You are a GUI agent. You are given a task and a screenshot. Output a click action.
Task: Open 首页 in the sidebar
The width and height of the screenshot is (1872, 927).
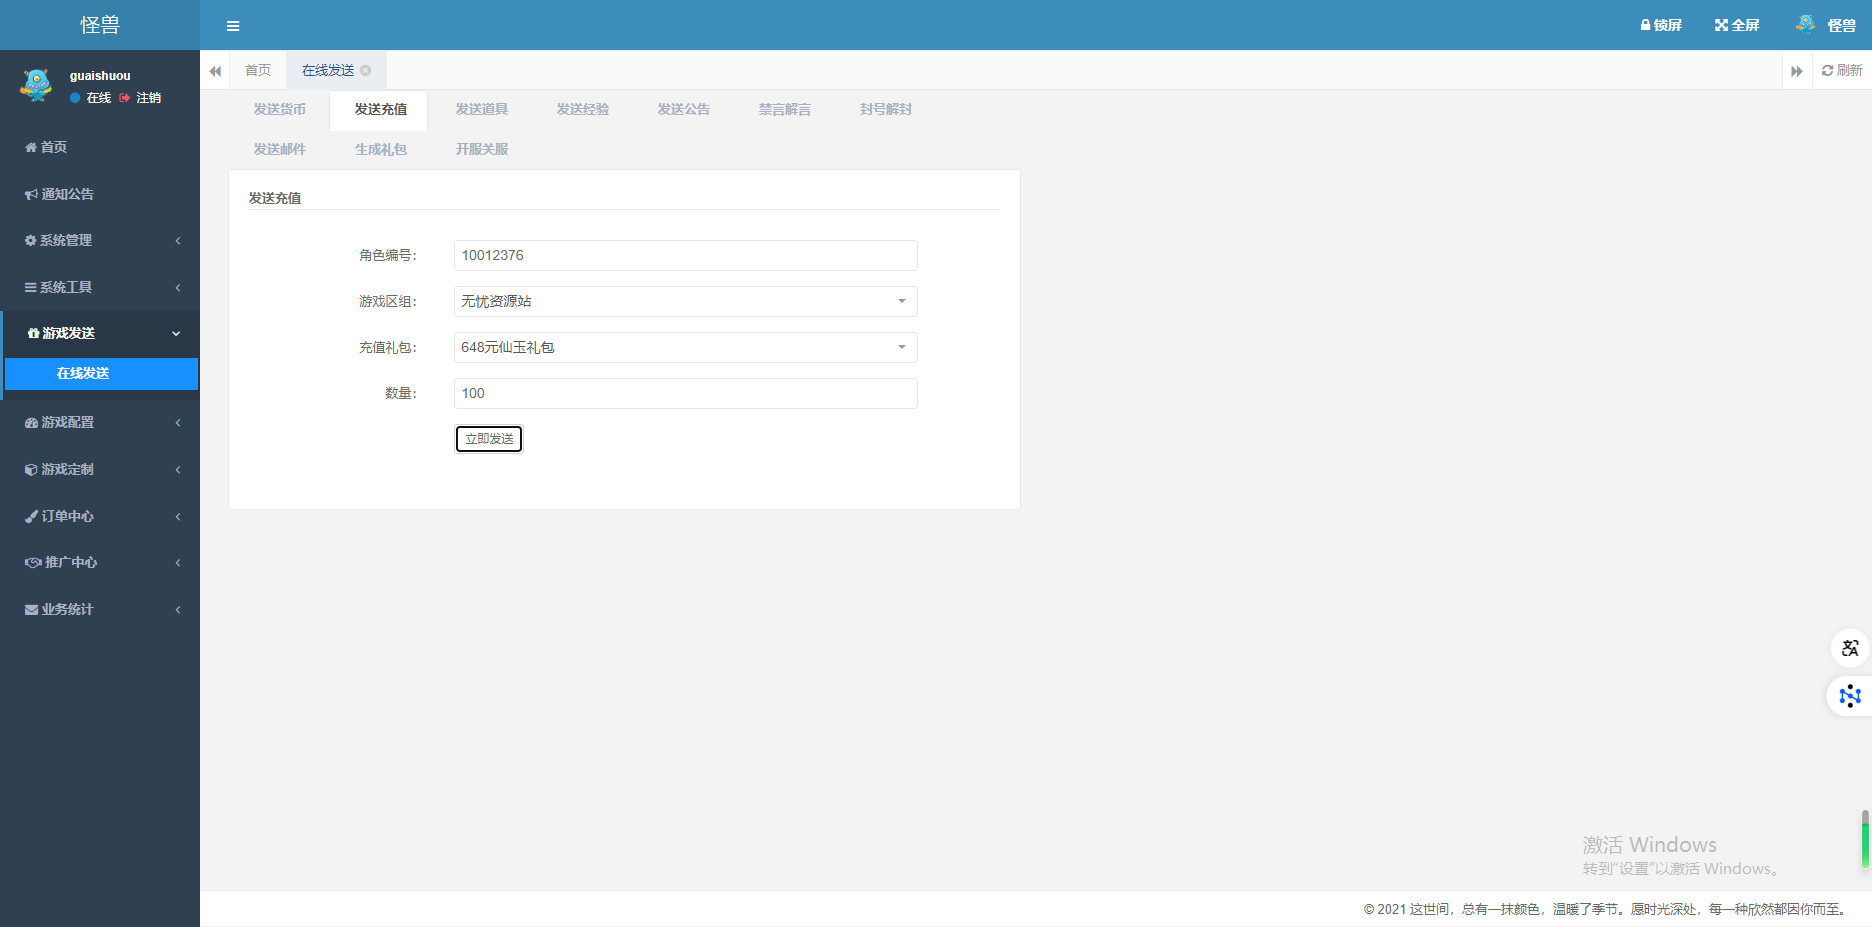[100, 147]
